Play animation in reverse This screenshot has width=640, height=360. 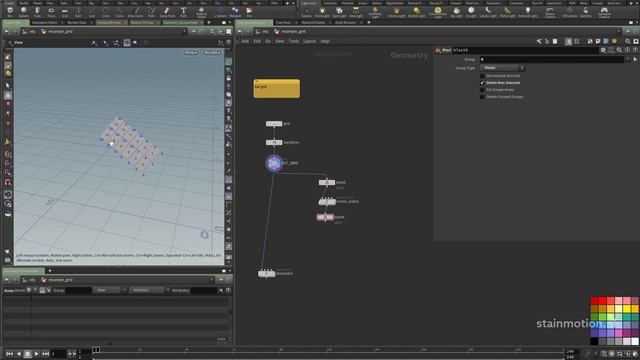(x=19, y=353)
